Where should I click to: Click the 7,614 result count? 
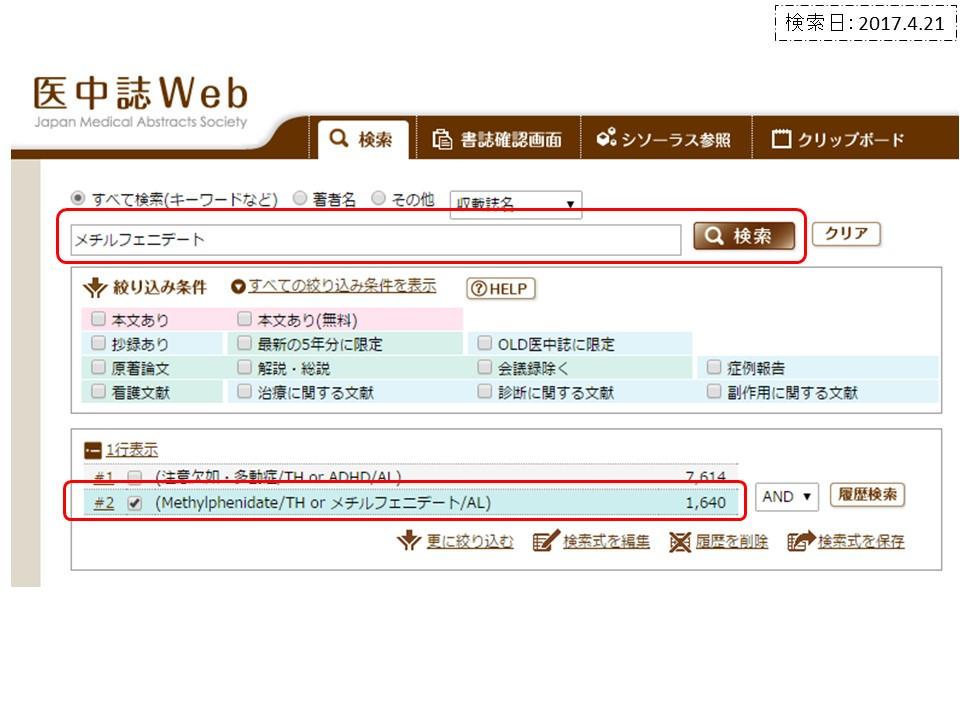705,477
